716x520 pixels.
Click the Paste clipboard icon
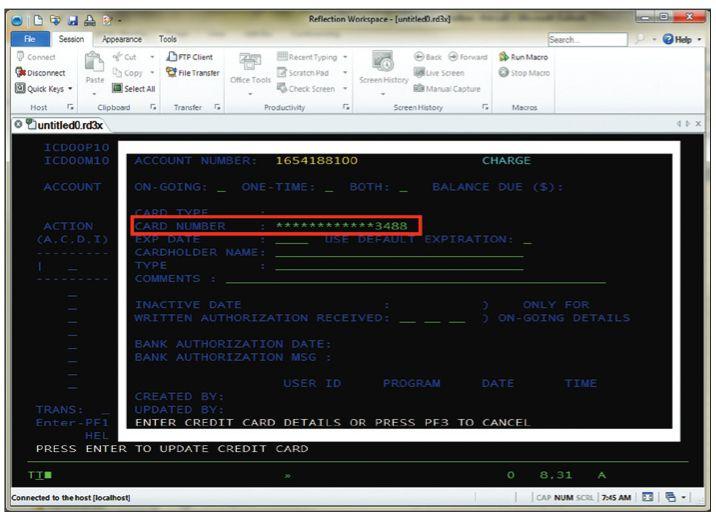(95, 62)
